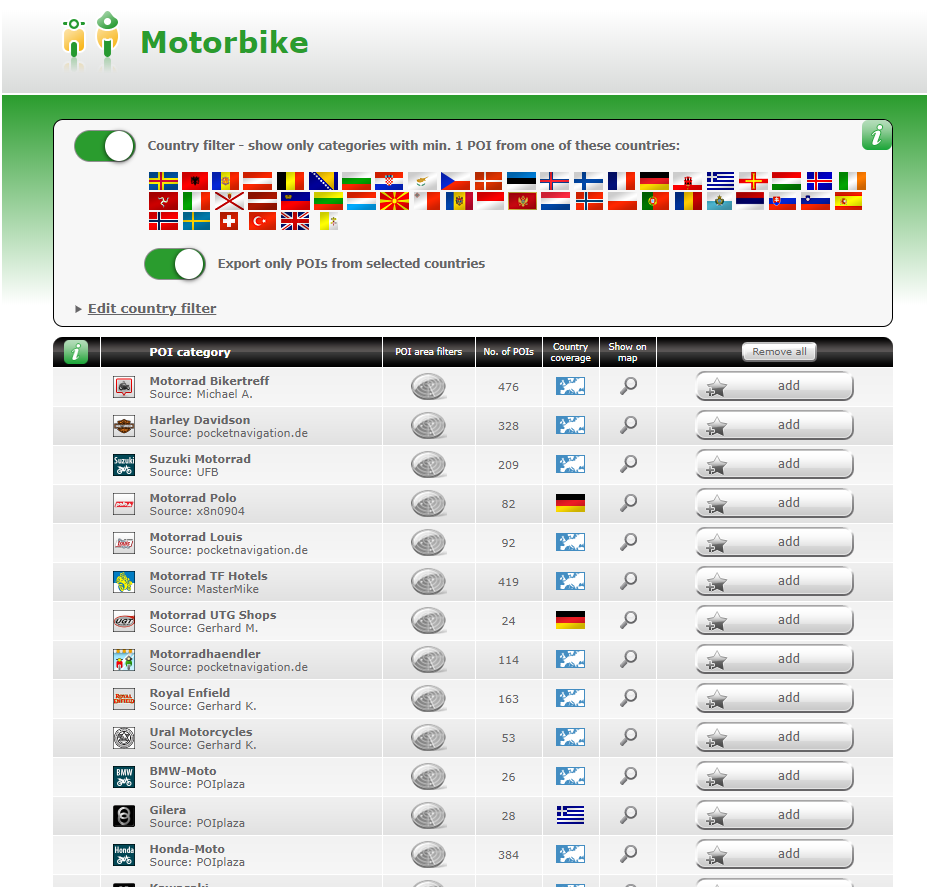Select the Ural Motorcycles category name
The width and height of the screenshot is (929, 889).
click(x=201, y=732)
